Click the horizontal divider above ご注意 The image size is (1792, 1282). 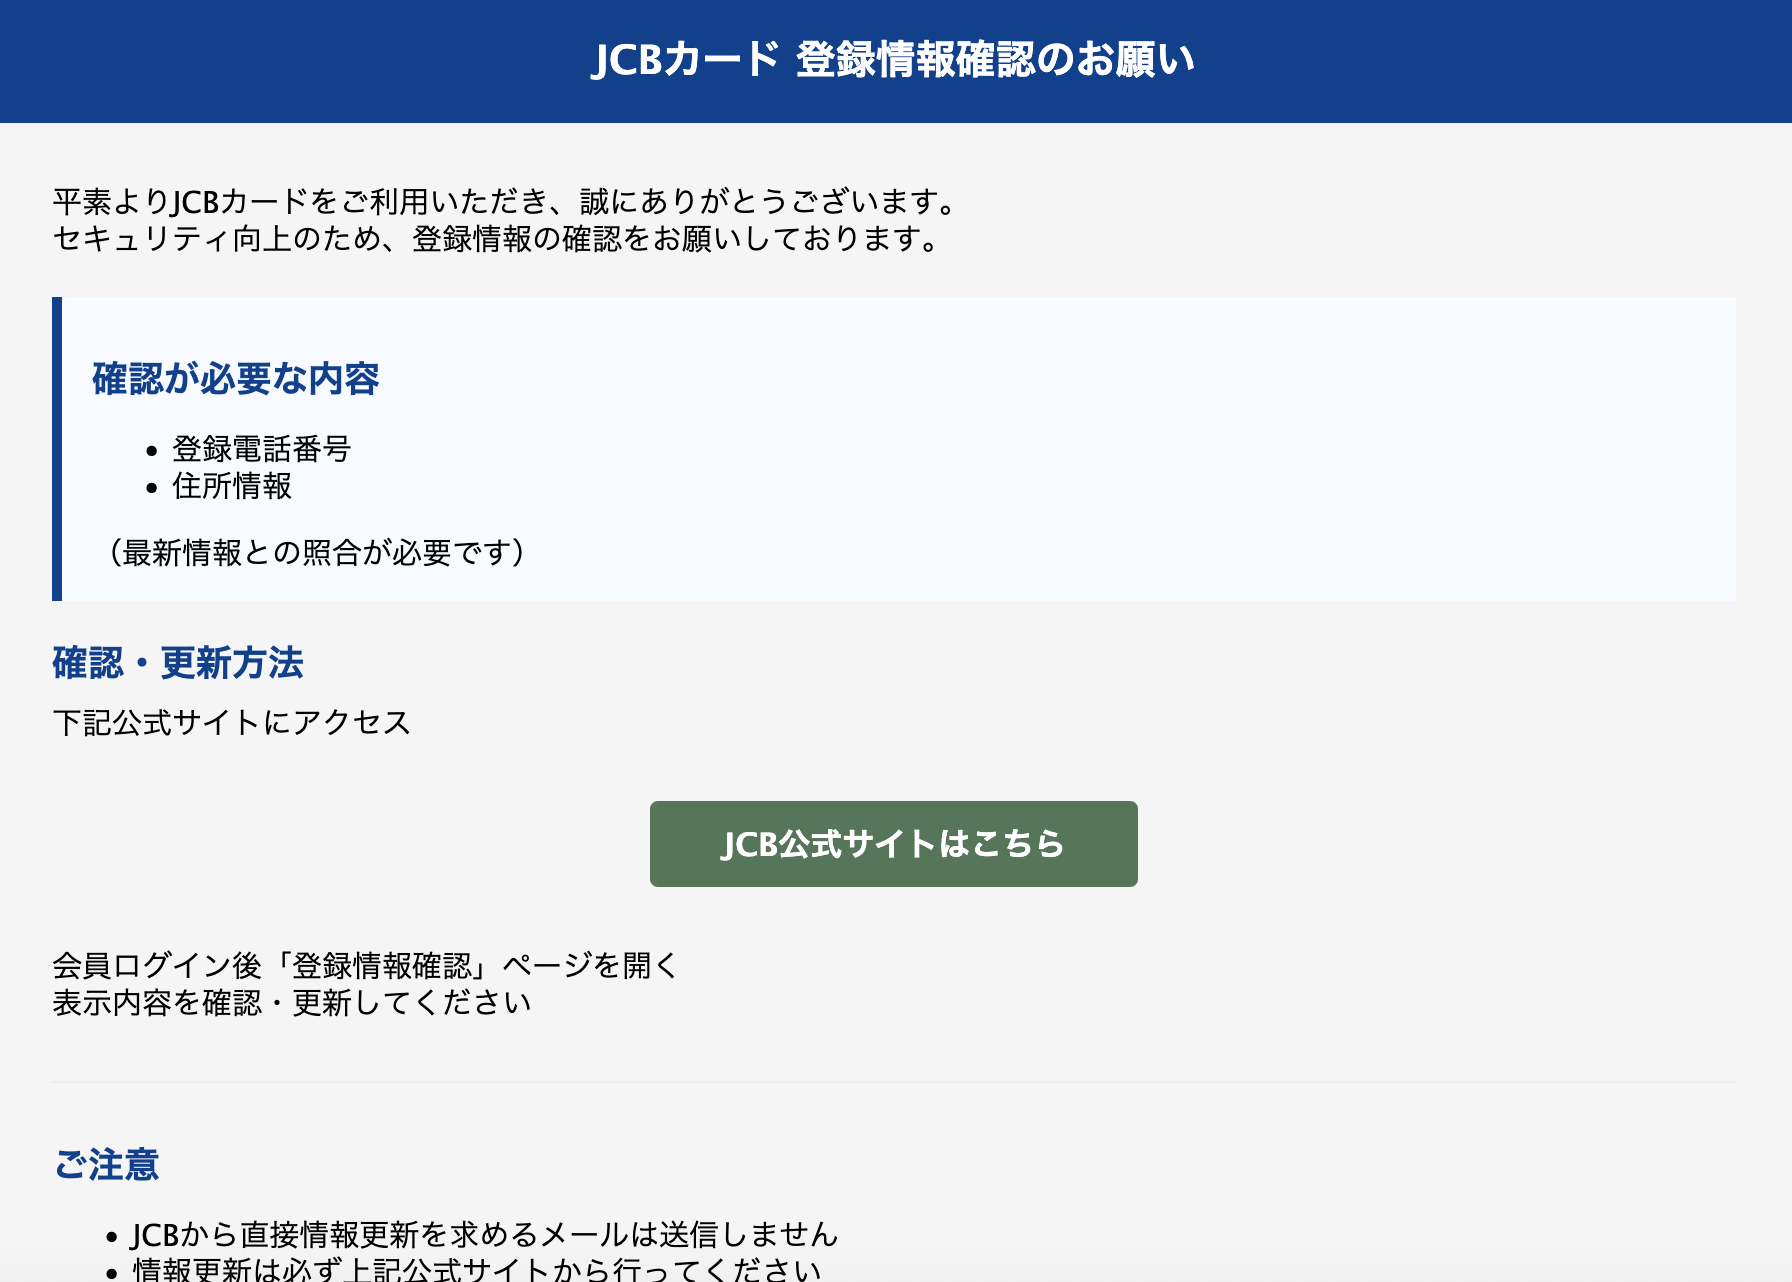(x=893, y=1082)
